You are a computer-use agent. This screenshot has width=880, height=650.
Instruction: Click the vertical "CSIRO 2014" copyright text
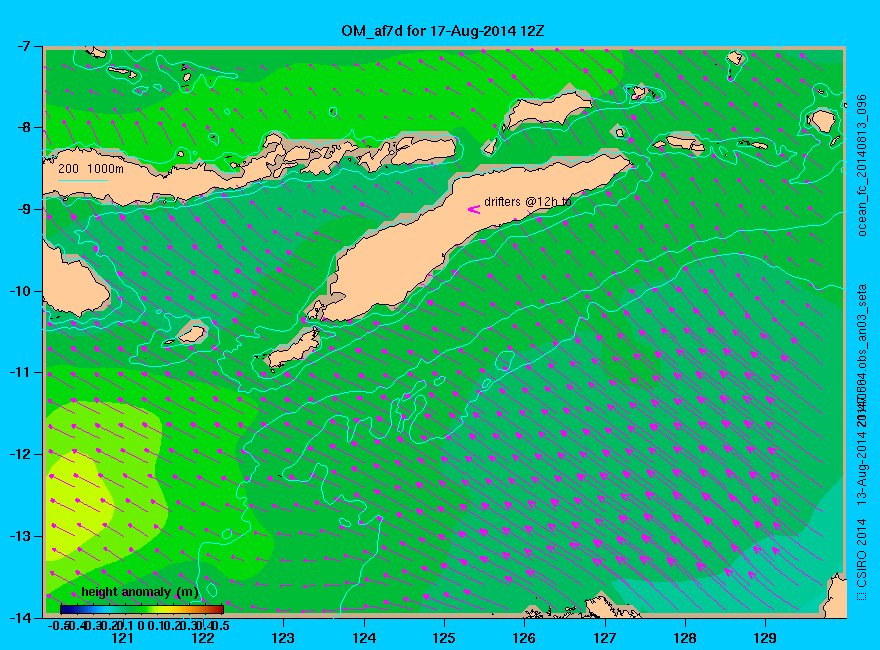pyautogui.click(x=861, y=553)
